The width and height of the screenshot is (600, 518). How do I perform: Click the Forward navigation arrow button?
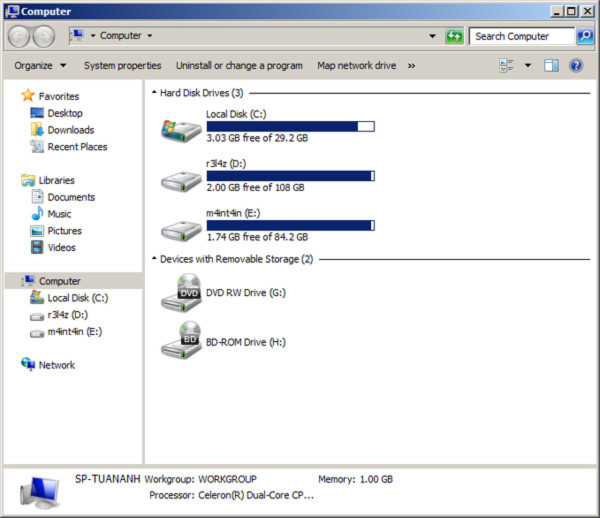pyautogui.click(x=44, y=37)
